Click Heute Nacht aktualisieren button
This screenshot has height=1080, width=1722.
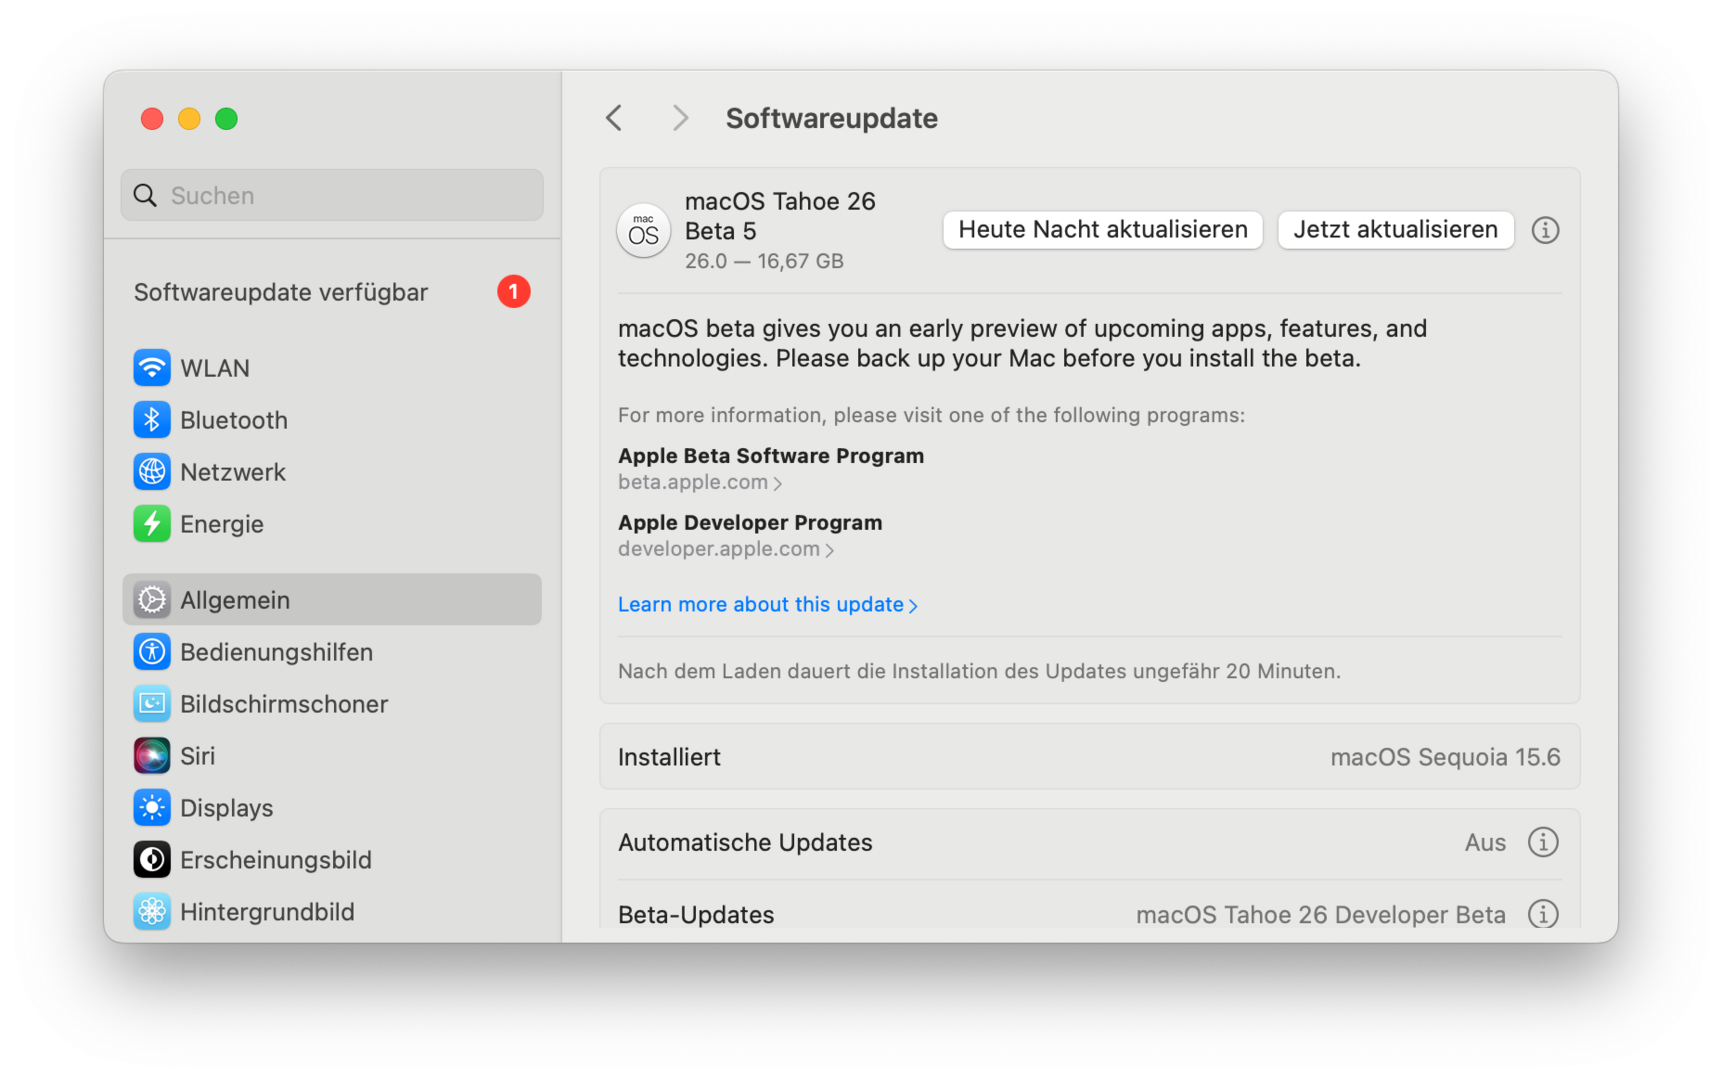(x=1103, y=230)
